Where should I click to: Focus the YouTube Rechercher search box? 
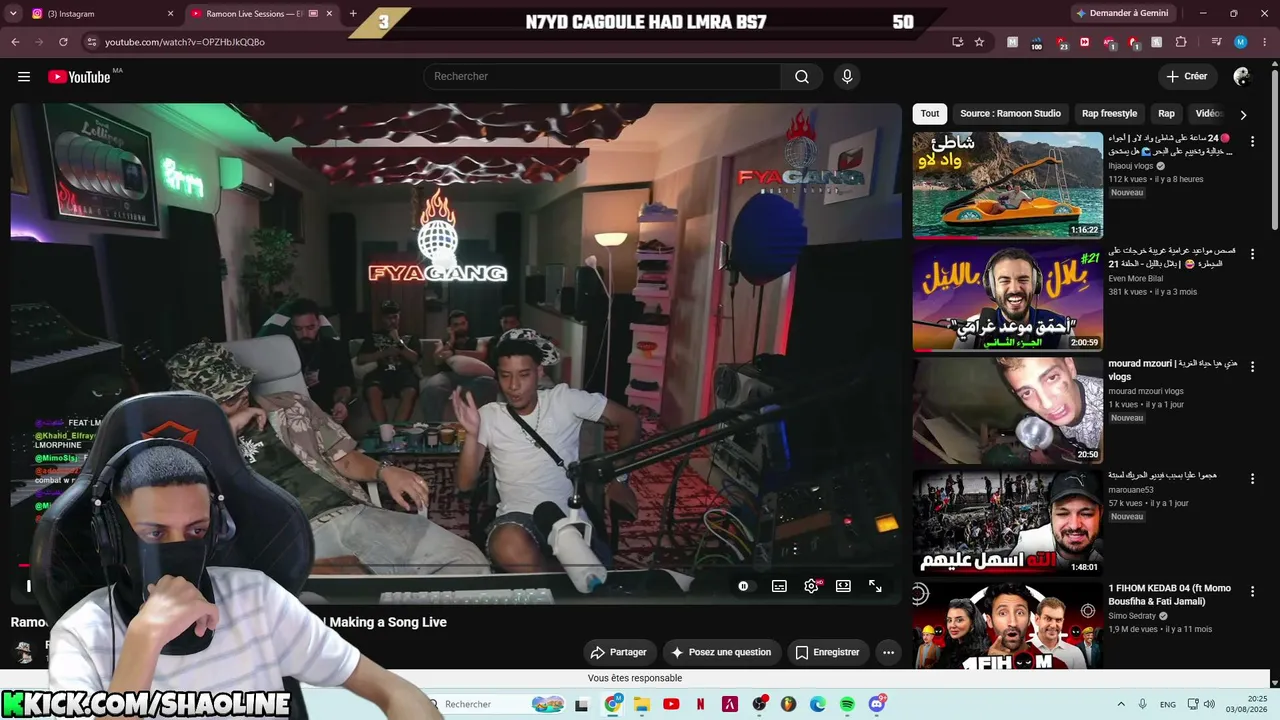click(x=602, y=77)
